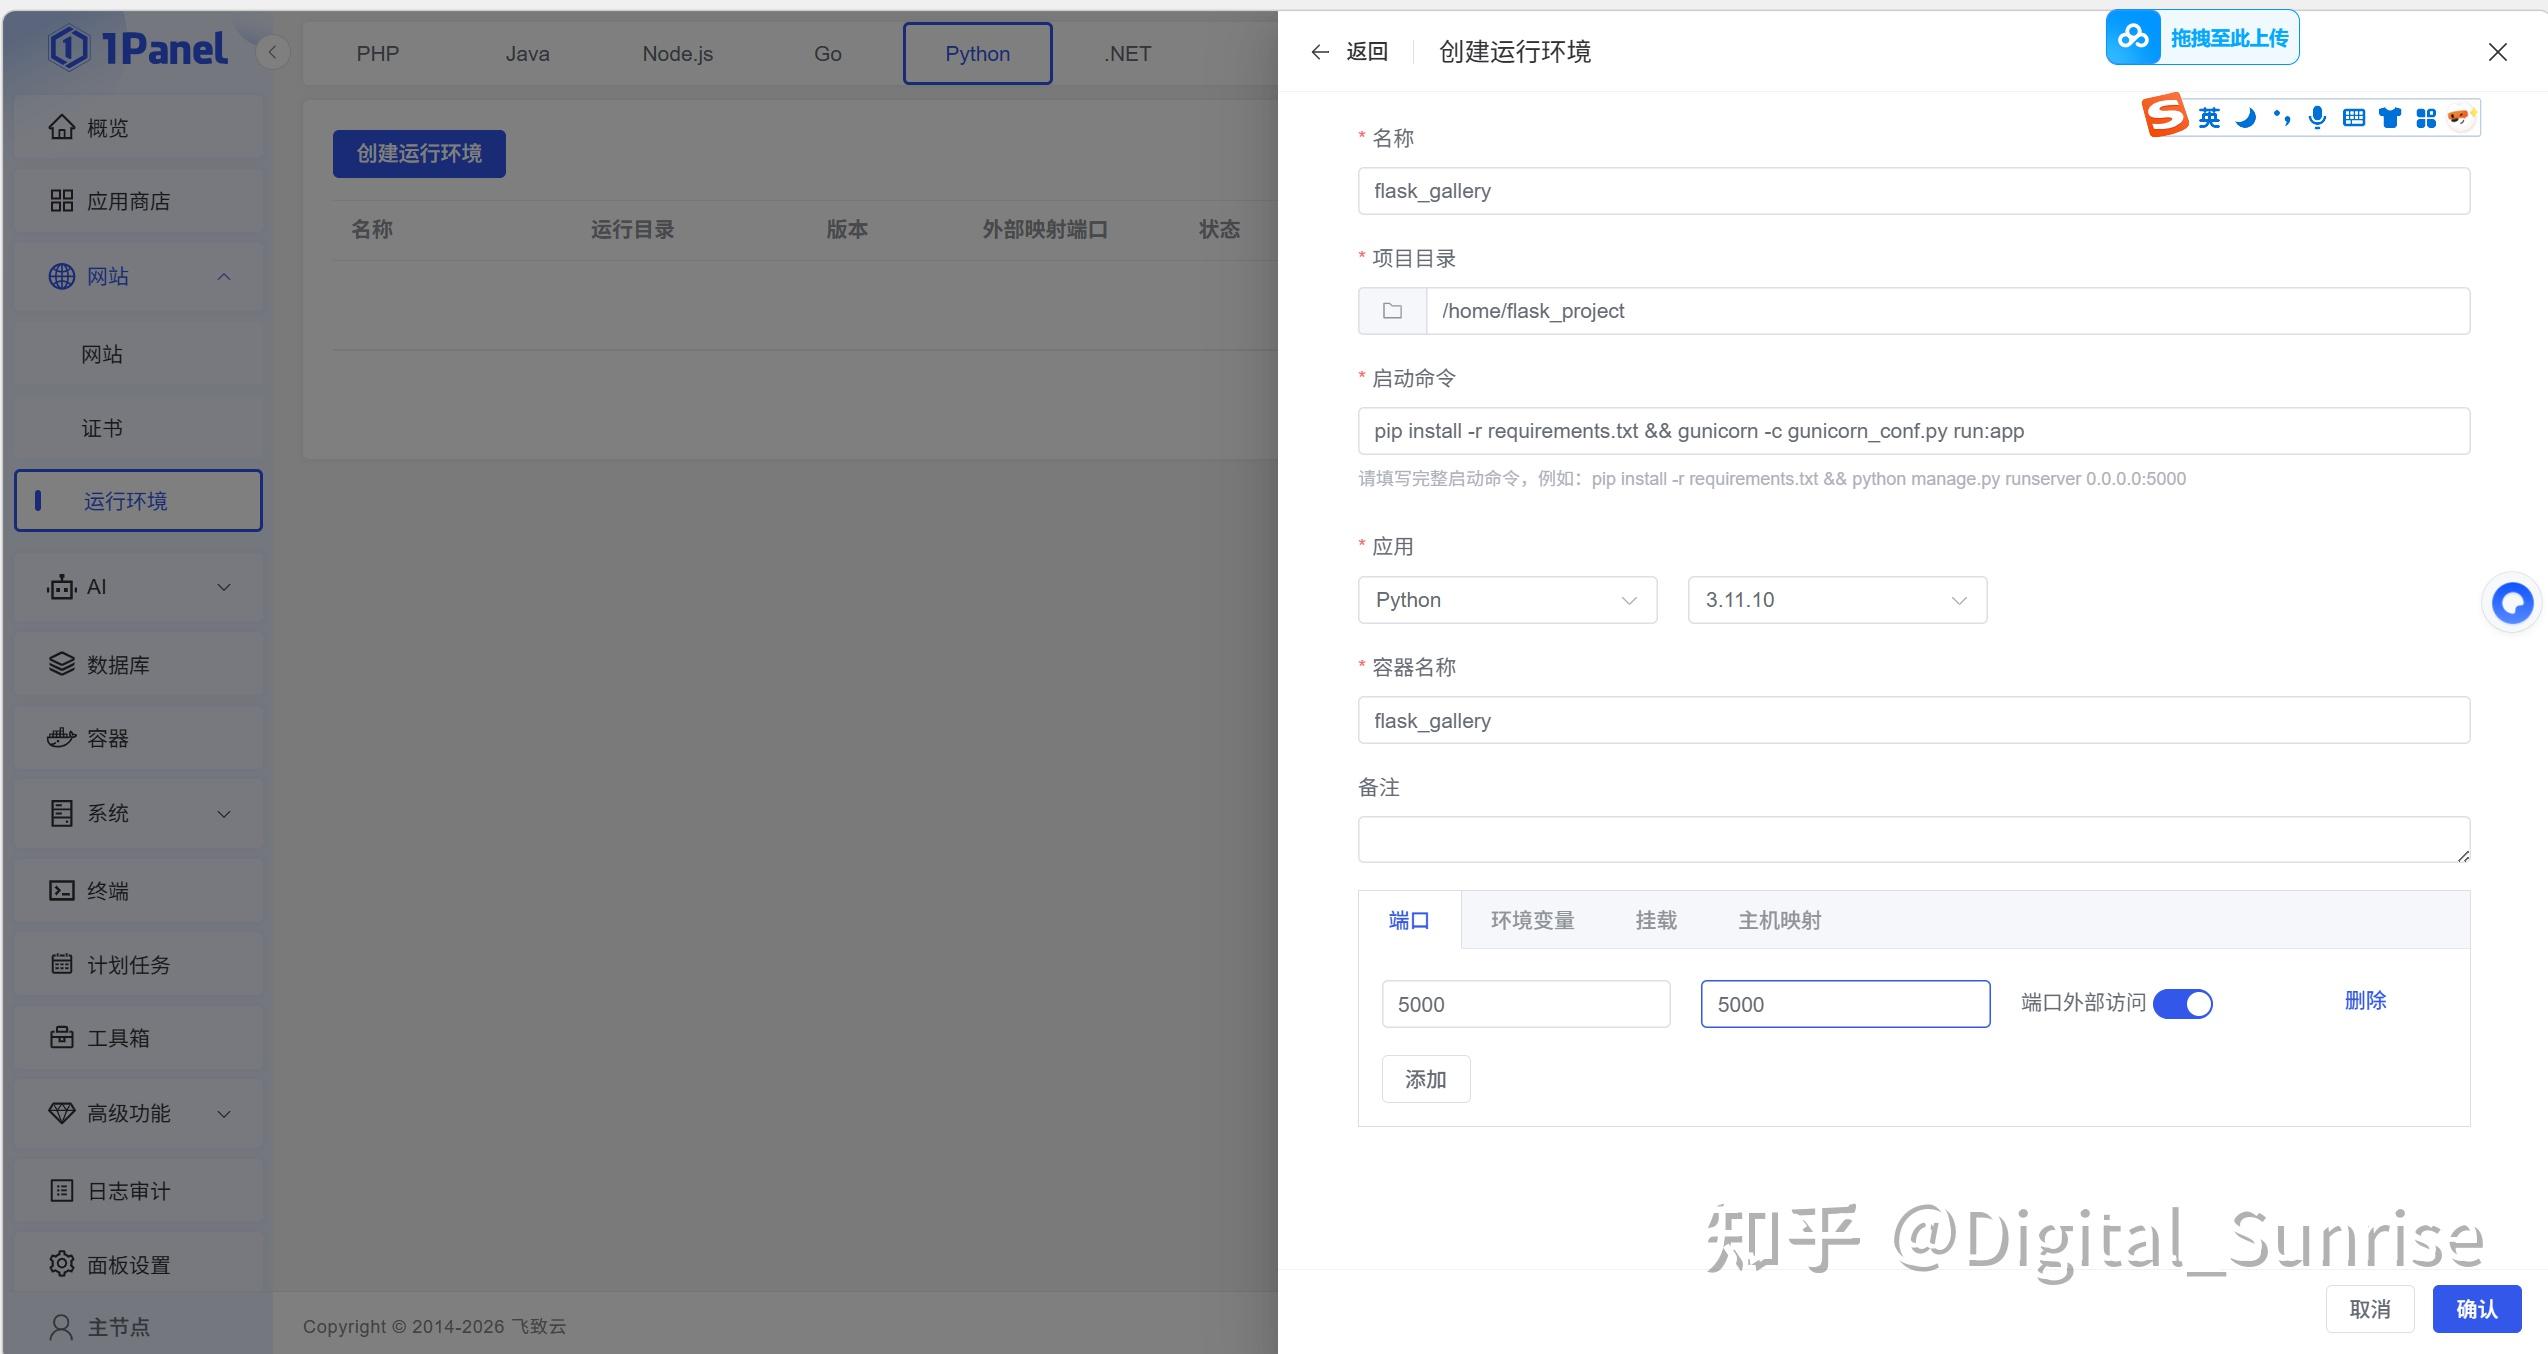The width and height of the screenshot is (2548, 1354).
Task: Open the Python application dropdown
Action: 1506,599
